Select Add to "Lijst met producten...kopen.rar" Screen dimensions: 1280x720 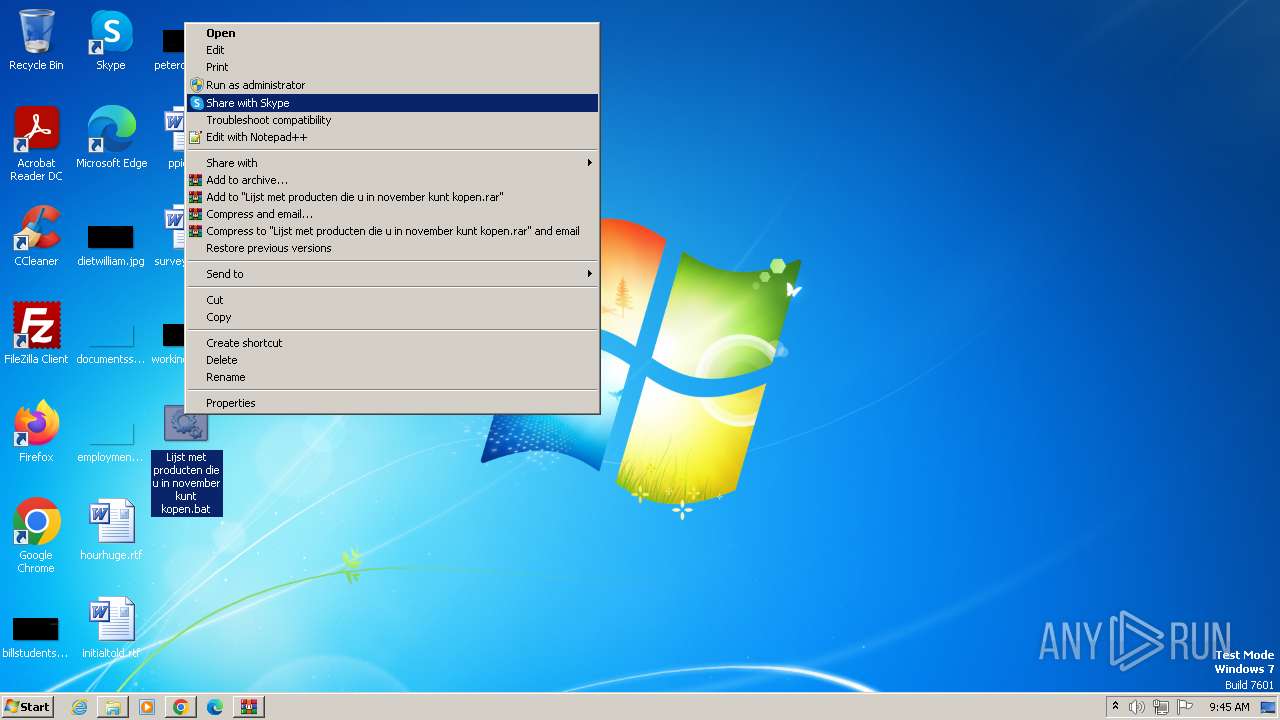[x=392, y=197]
